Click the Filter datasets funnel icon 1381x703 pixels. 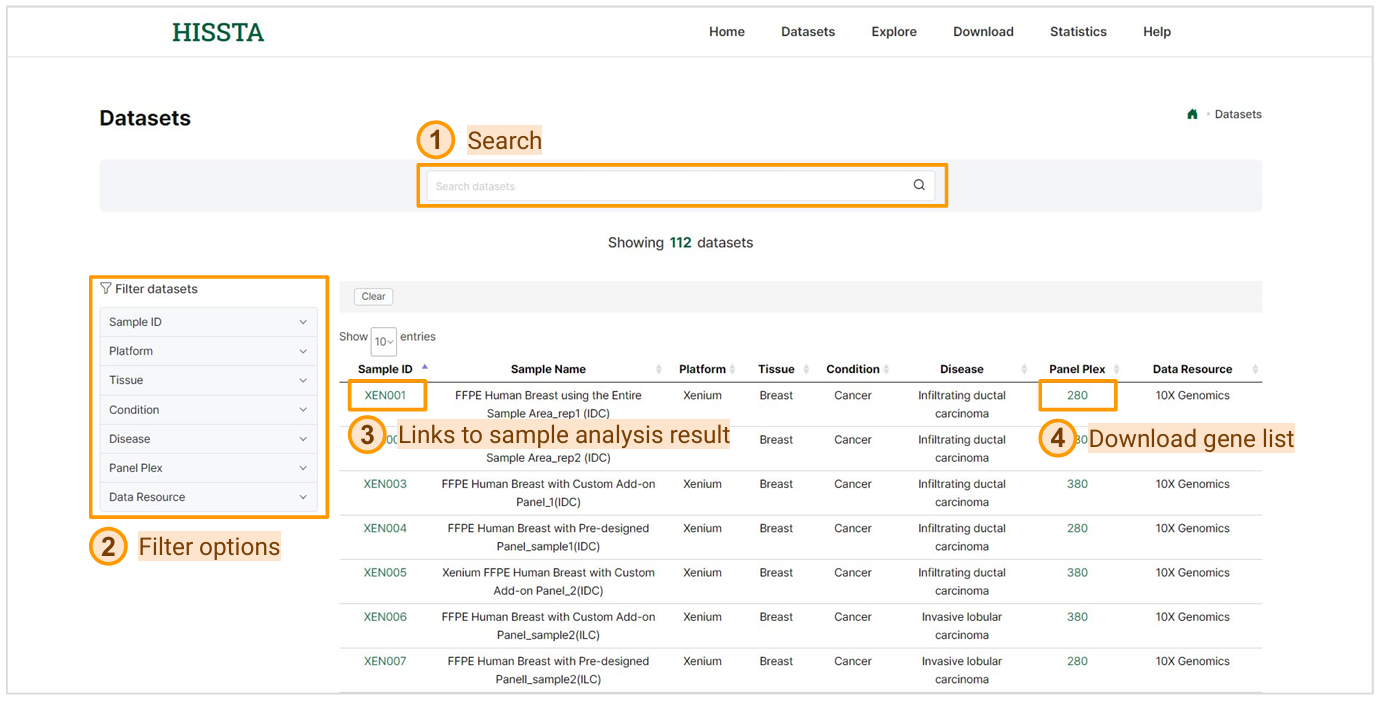(x=106, y=289)
